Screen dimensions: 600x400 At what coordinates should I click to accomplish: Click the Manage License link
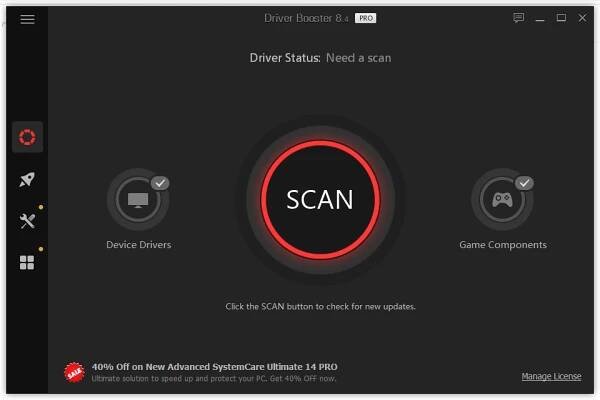point(551,376)
